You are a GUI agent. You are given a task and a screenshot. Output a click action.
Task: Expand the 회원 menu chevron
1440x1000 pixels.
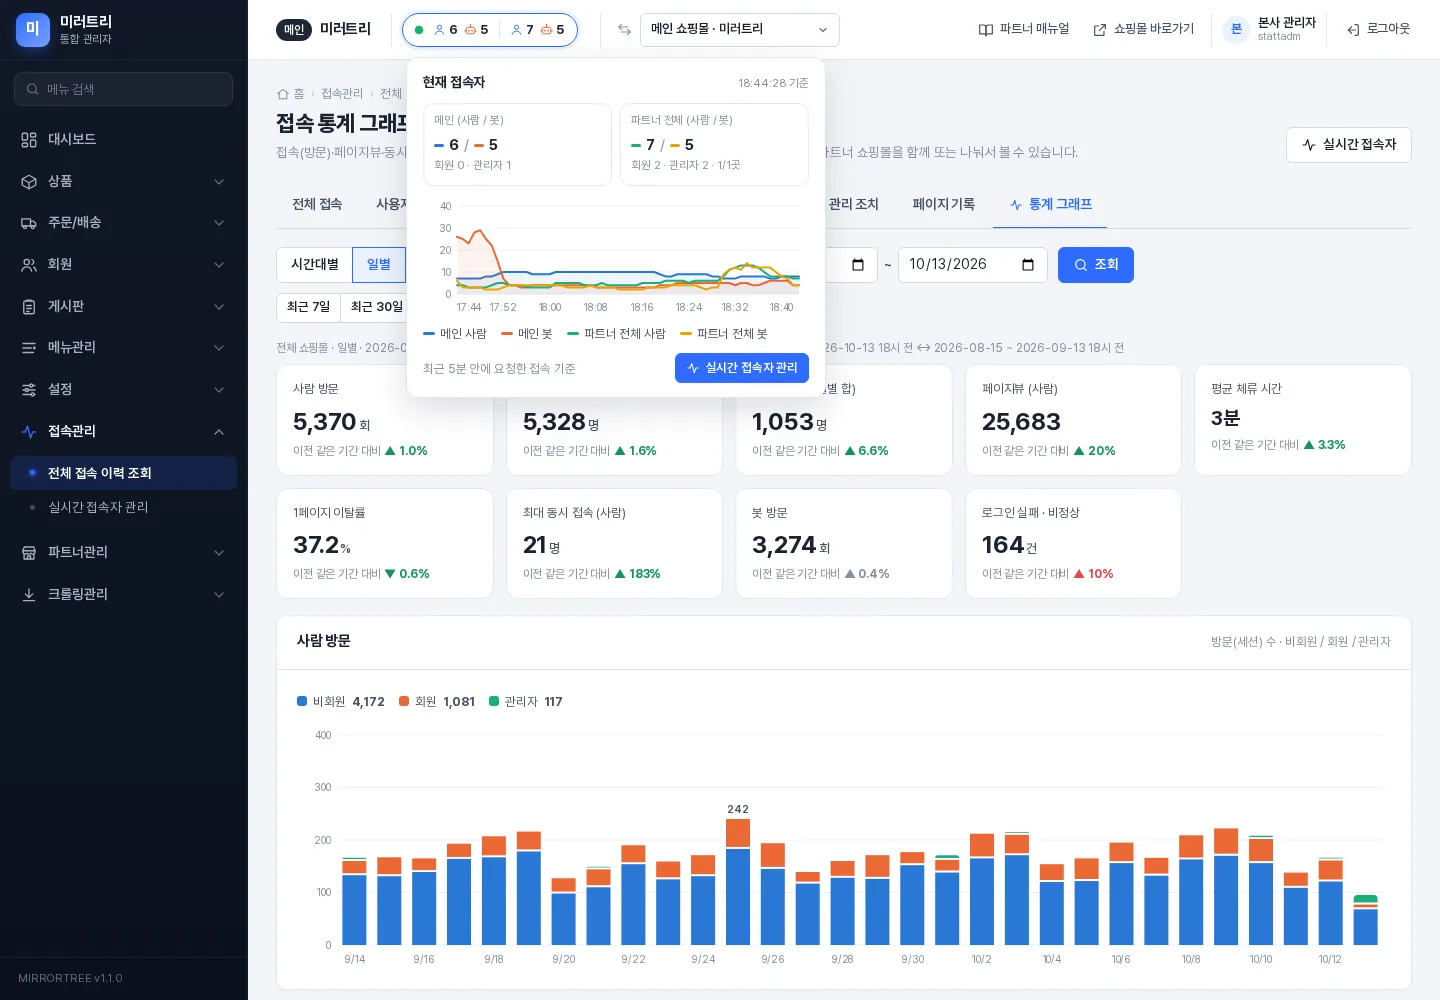[219, 265]
